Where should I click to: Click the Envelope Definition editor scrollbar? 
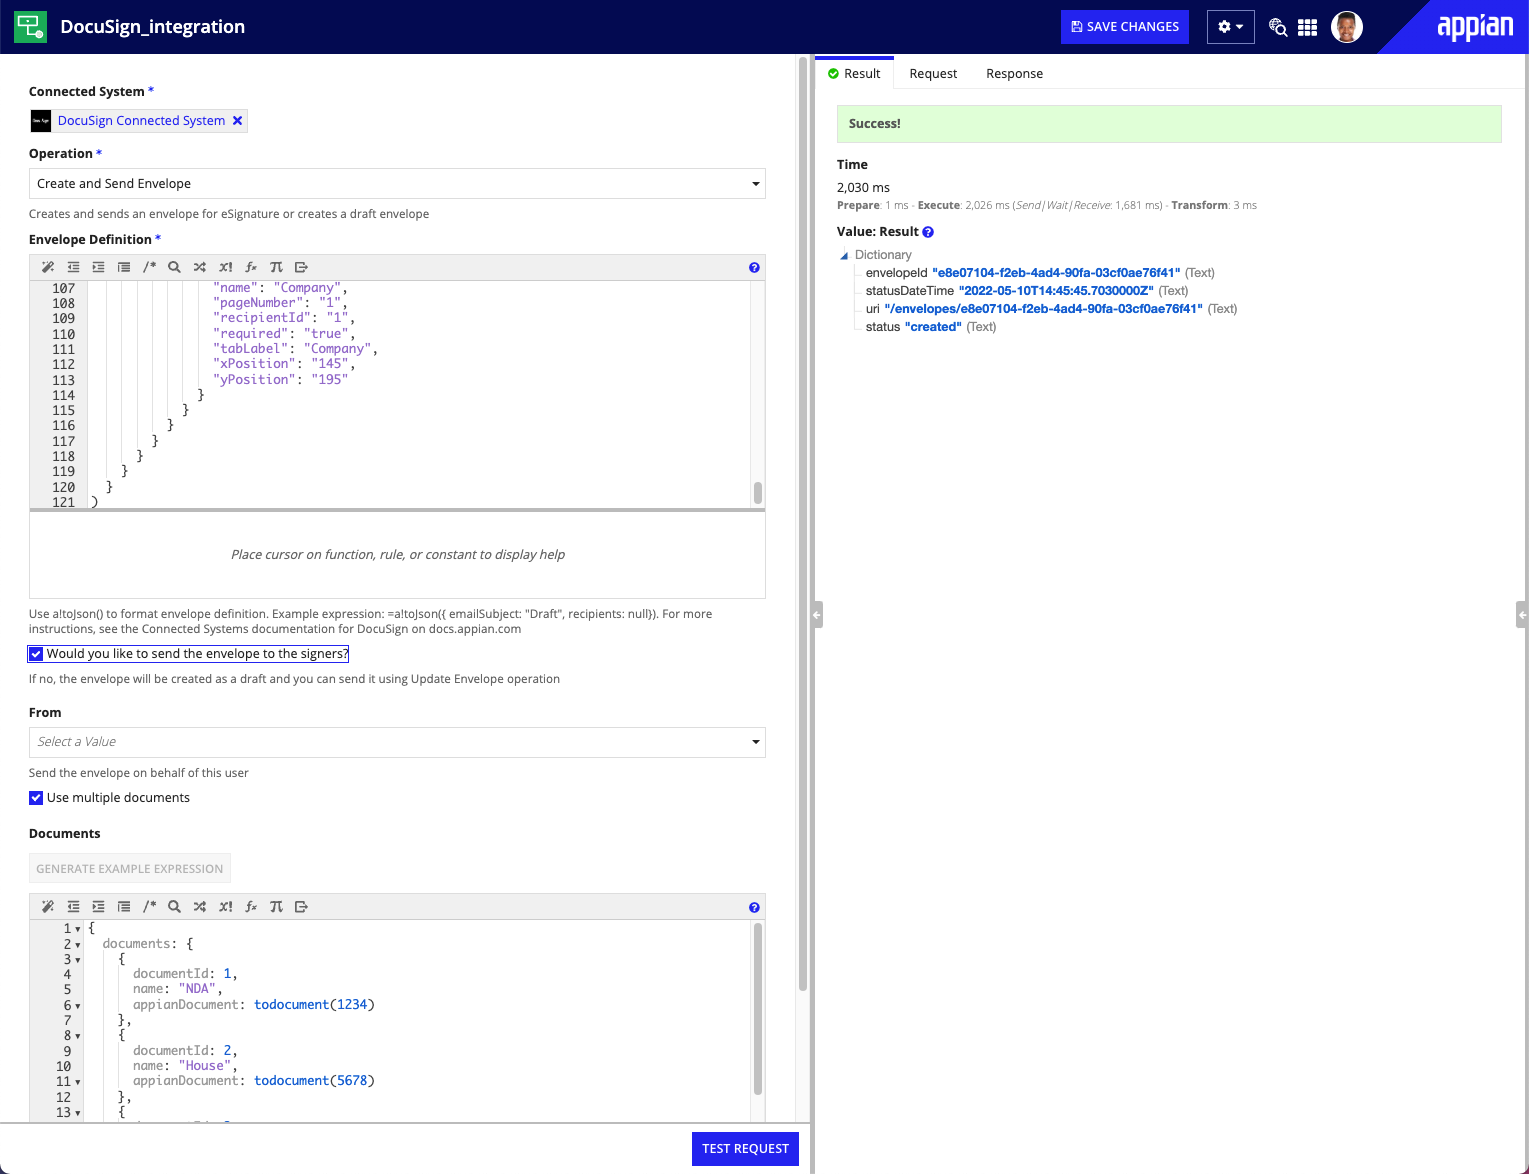[x=758, y=492]
